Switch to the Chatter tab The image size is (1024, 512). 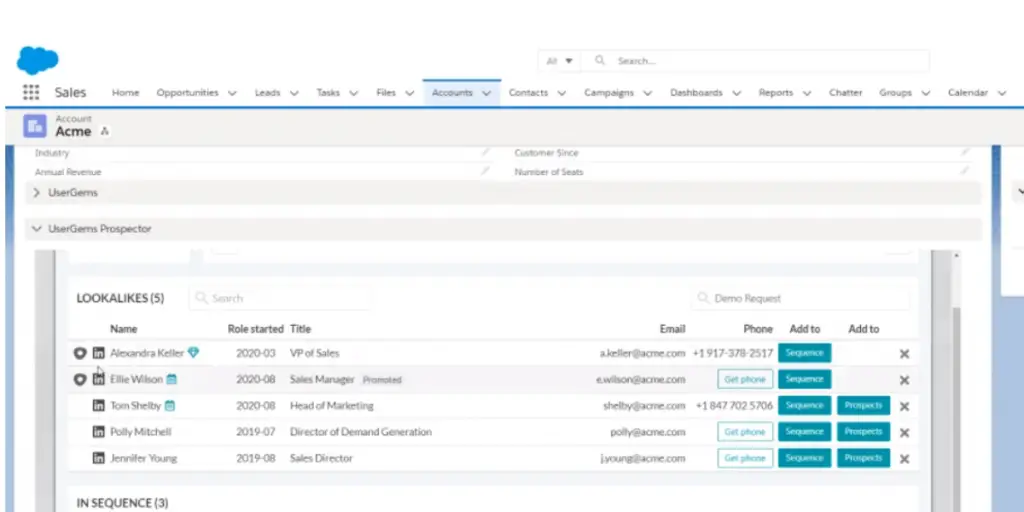coord(845,93)
